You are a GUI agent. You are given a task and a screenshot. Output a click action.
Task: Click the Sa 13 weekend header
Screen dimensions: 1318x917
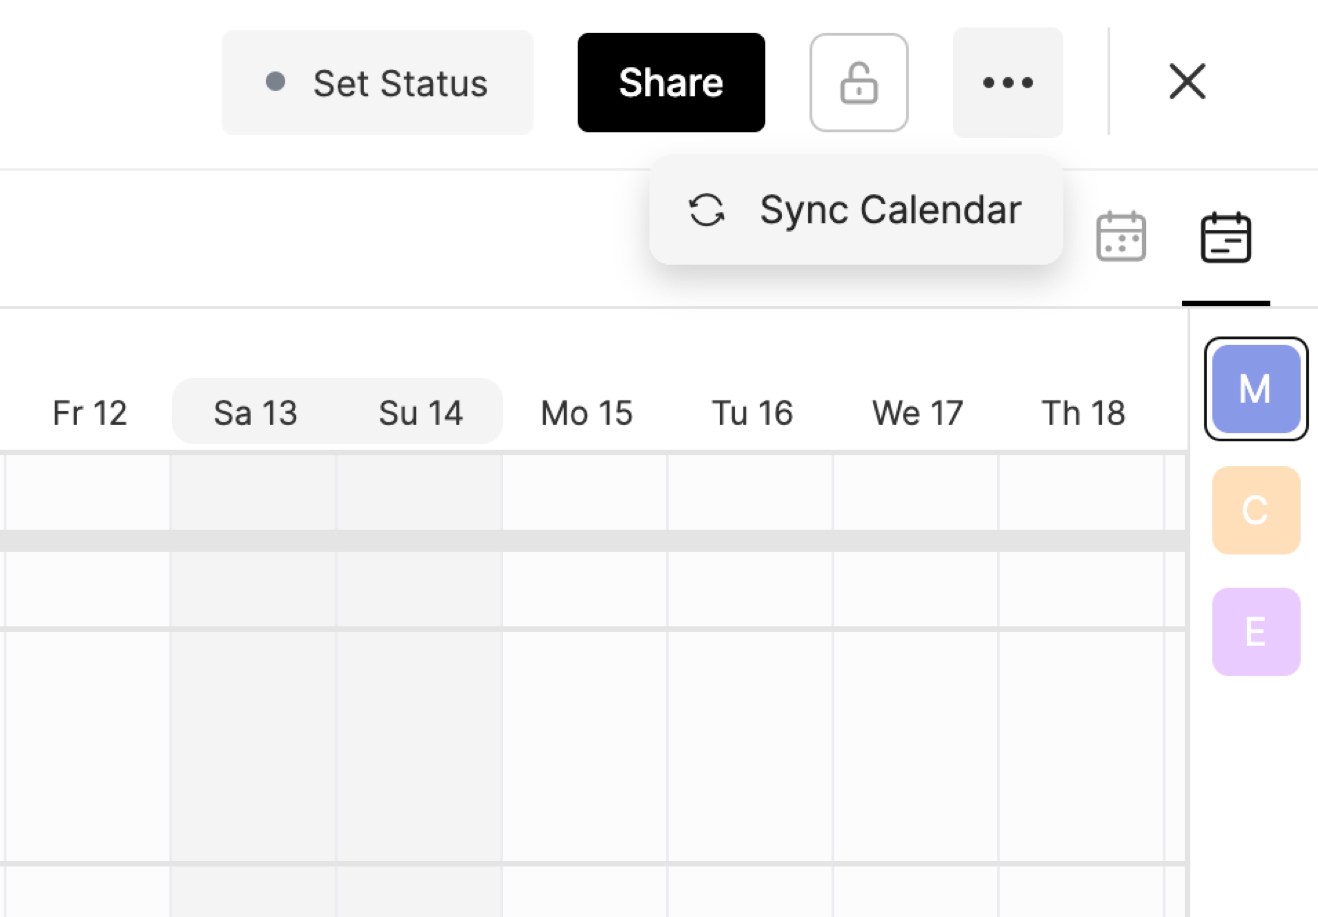[255, 413]
